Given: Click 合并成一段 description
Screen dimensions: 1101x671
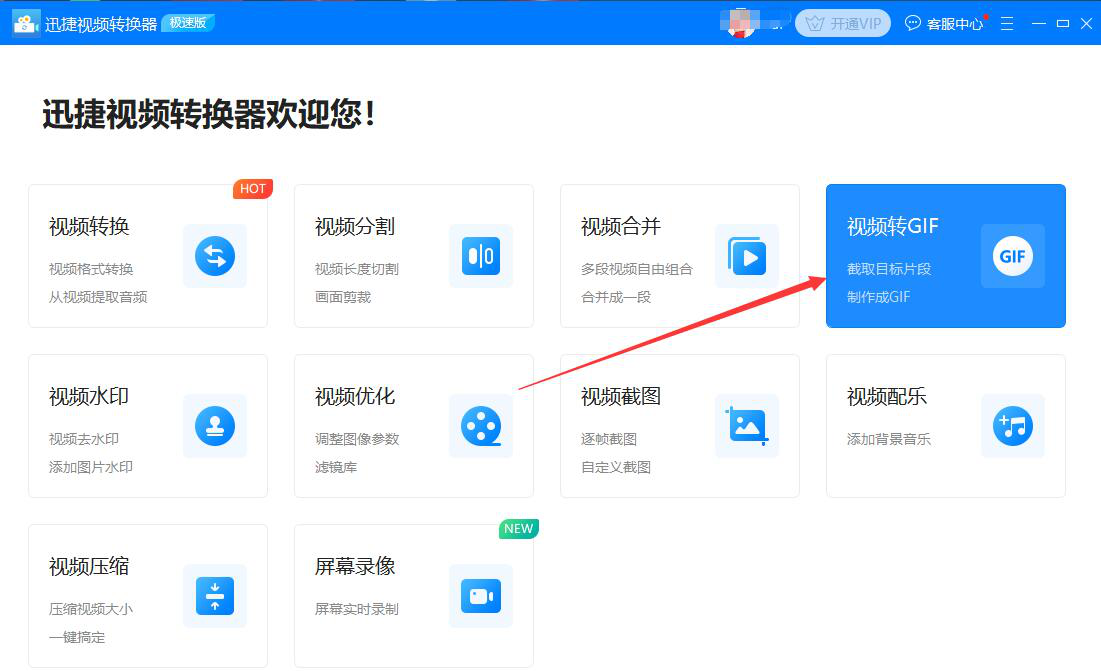Looking at the screenshot, I should pyautogui.click(x=616, y=297).
